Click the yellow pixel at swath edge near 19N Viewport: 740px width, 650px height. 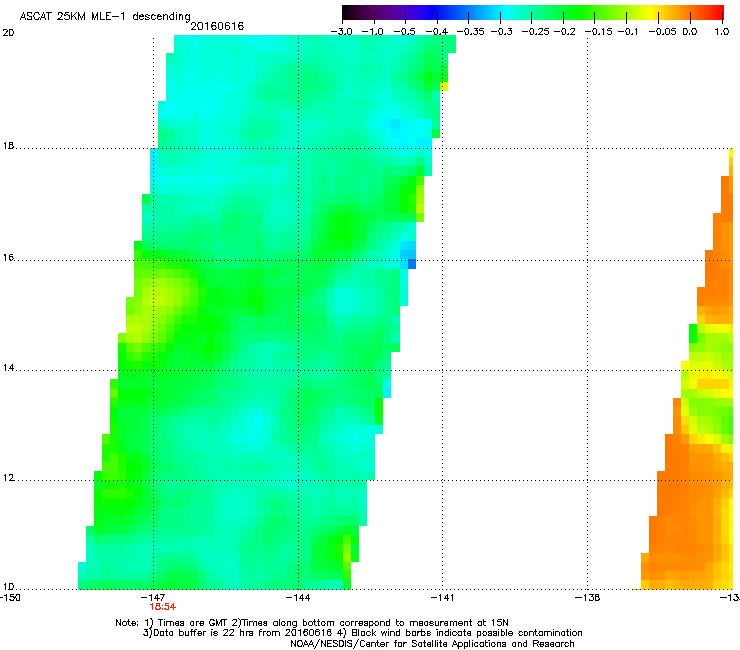point(444,86)
